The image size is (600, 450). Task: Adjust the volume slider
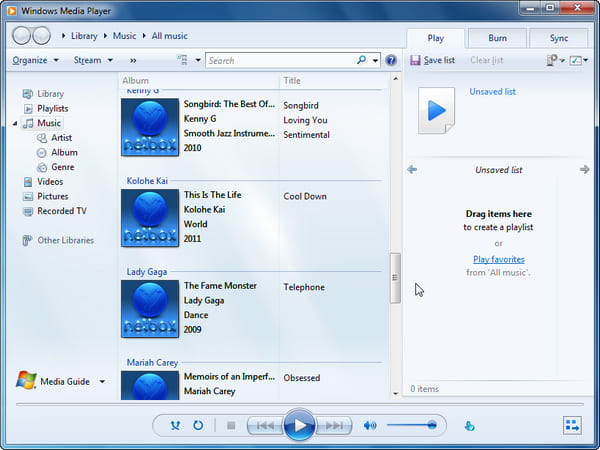[412, 425]
